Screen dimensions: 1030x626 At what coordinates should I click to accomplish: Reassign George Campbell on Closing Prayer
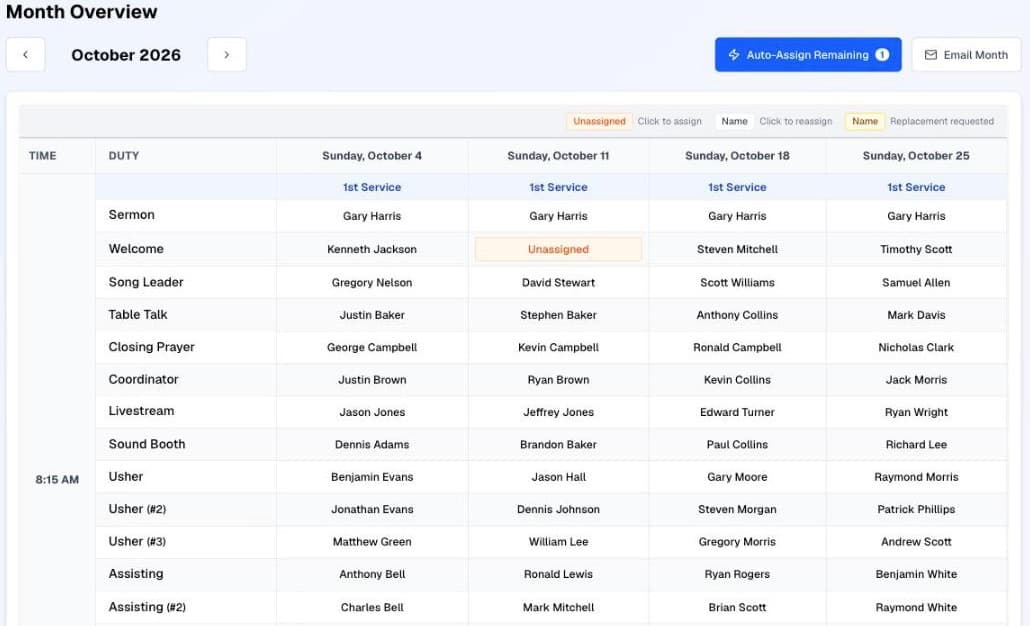(372, 347)
